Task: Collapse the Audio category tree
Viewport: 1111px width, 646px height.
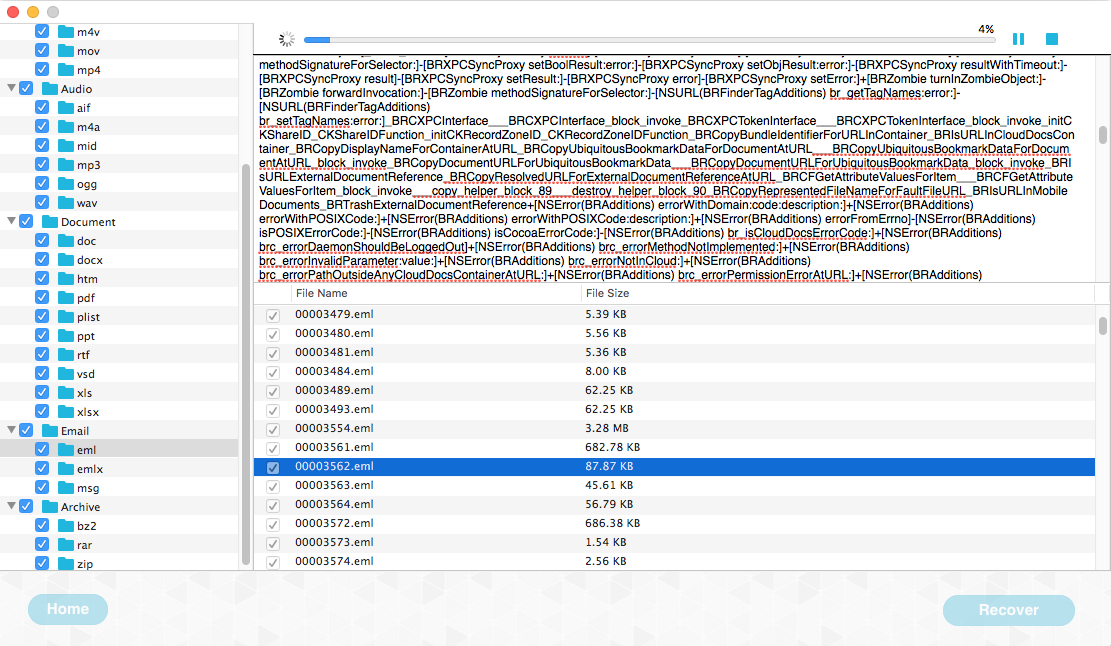Action: (x=11, y=89)
